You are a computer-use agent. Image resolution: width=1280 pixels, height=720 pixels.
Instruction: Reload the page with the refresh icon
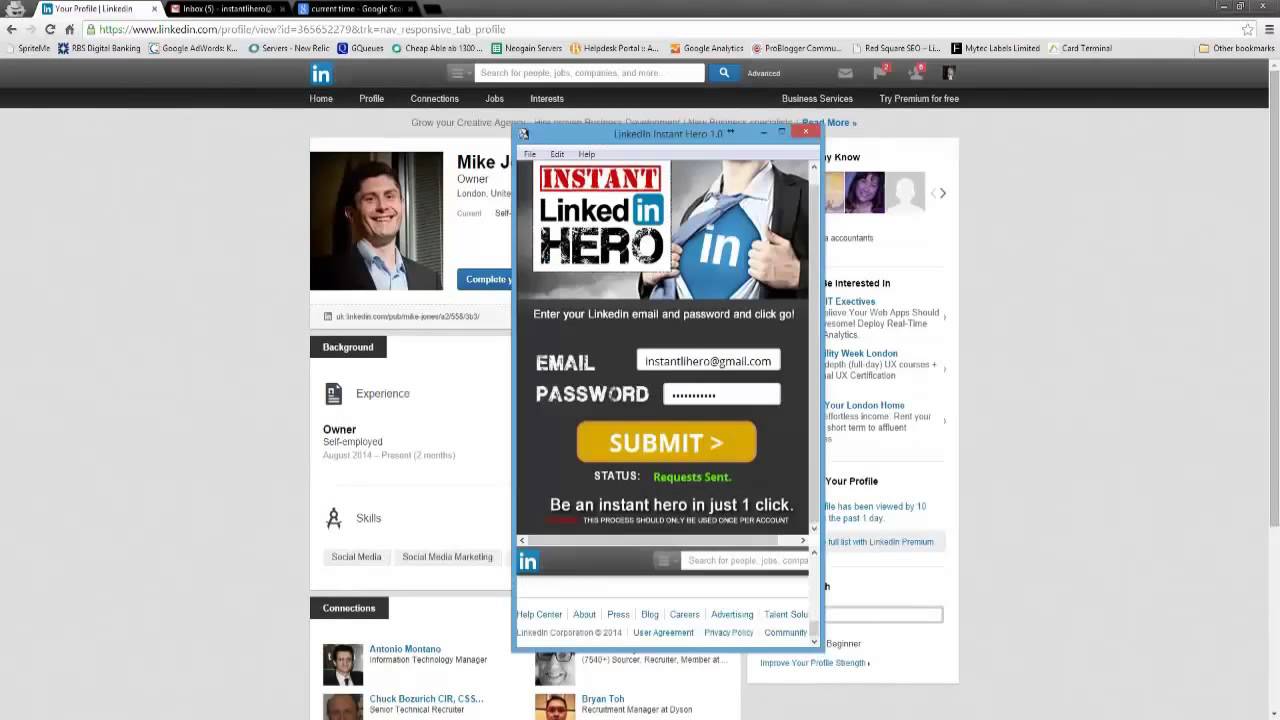[x=50, y=29]
